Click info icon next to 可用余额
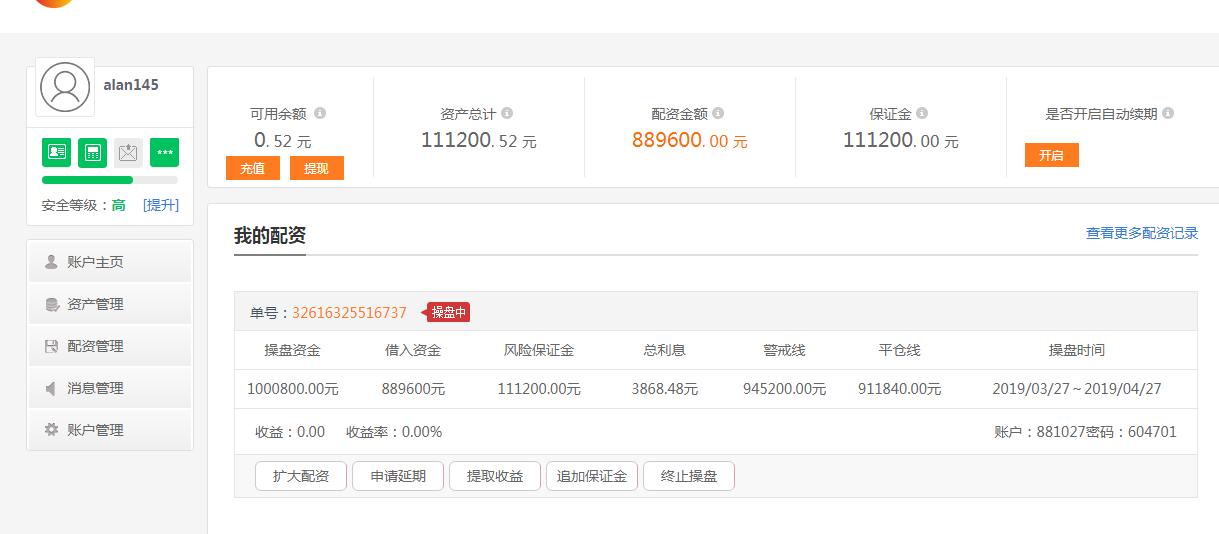 point(320,113)
